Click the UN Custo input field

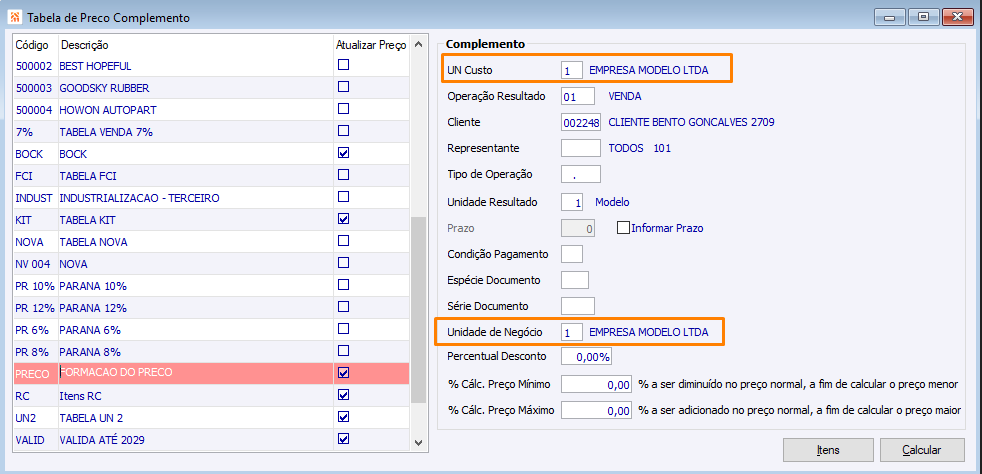(572, 70)
